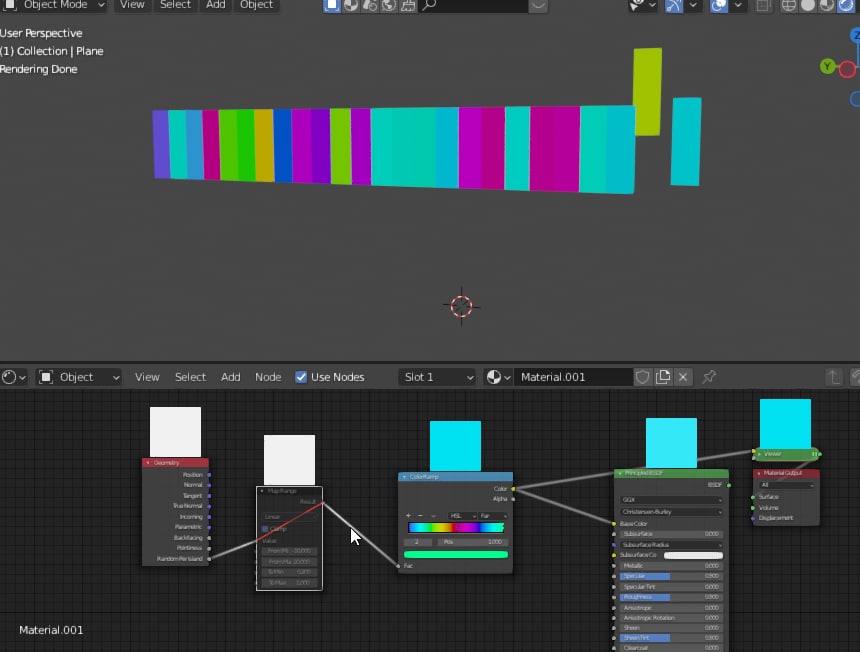This screenshot has height=652, width=860.
Task: Open the Node menu in node editor
Action: [268, 377]
